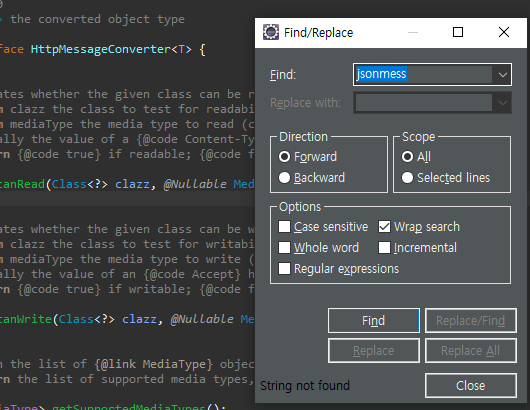Viewport: 530px width, 410px height.
Task: Click 'the converted object type' comment text
Action: (97, 19)
